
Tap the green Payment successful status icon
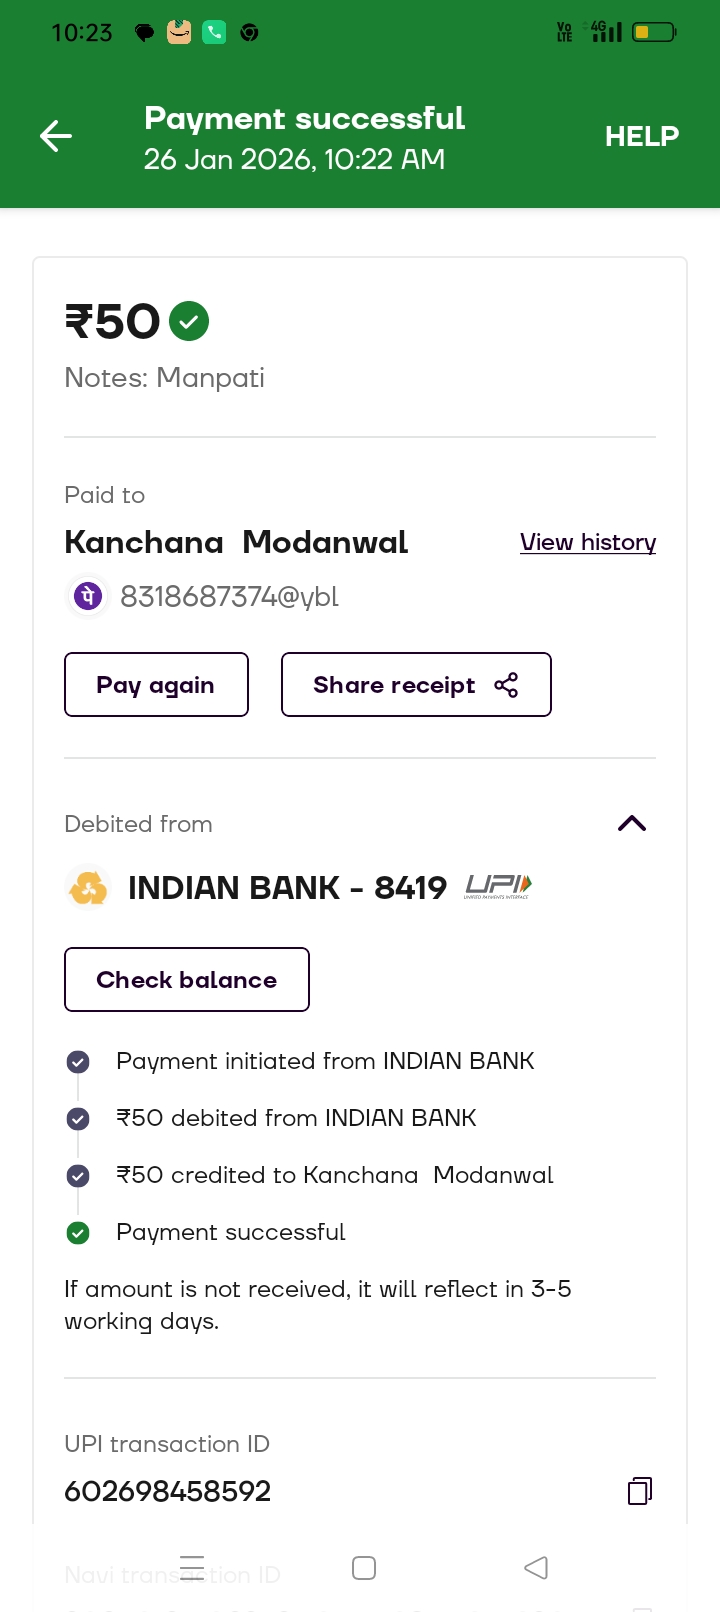[x=78, y=1233]
